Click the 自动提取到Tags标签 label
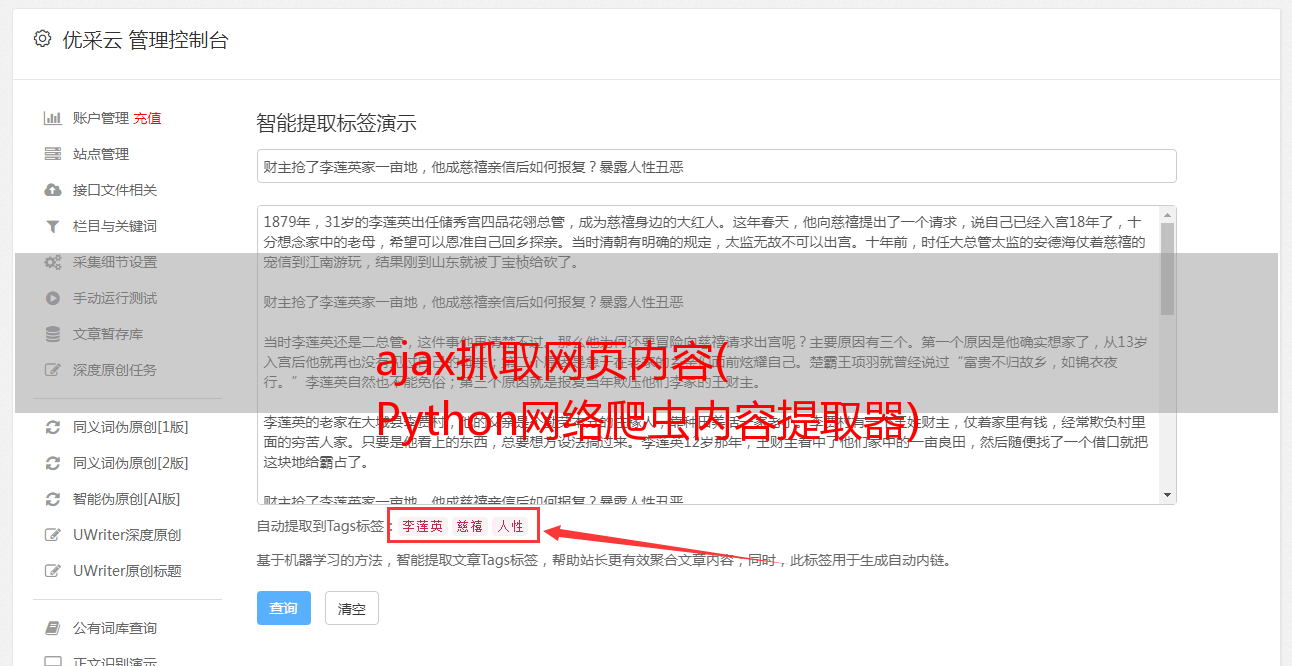 320,526
